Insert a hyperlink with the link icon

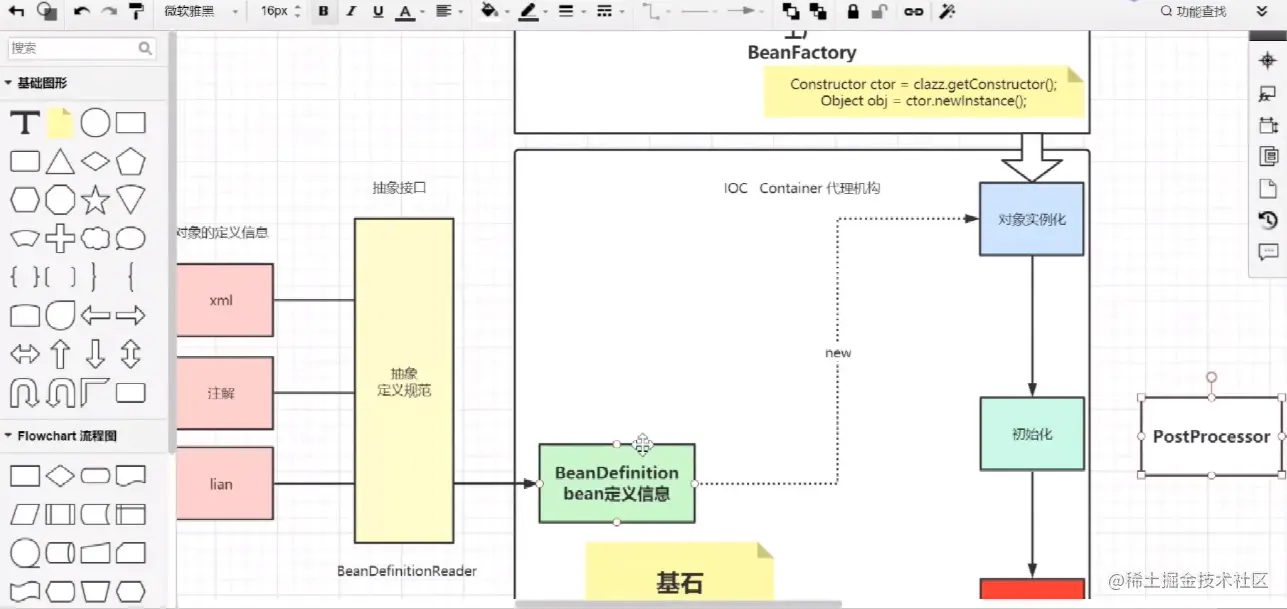click(913, 12)
